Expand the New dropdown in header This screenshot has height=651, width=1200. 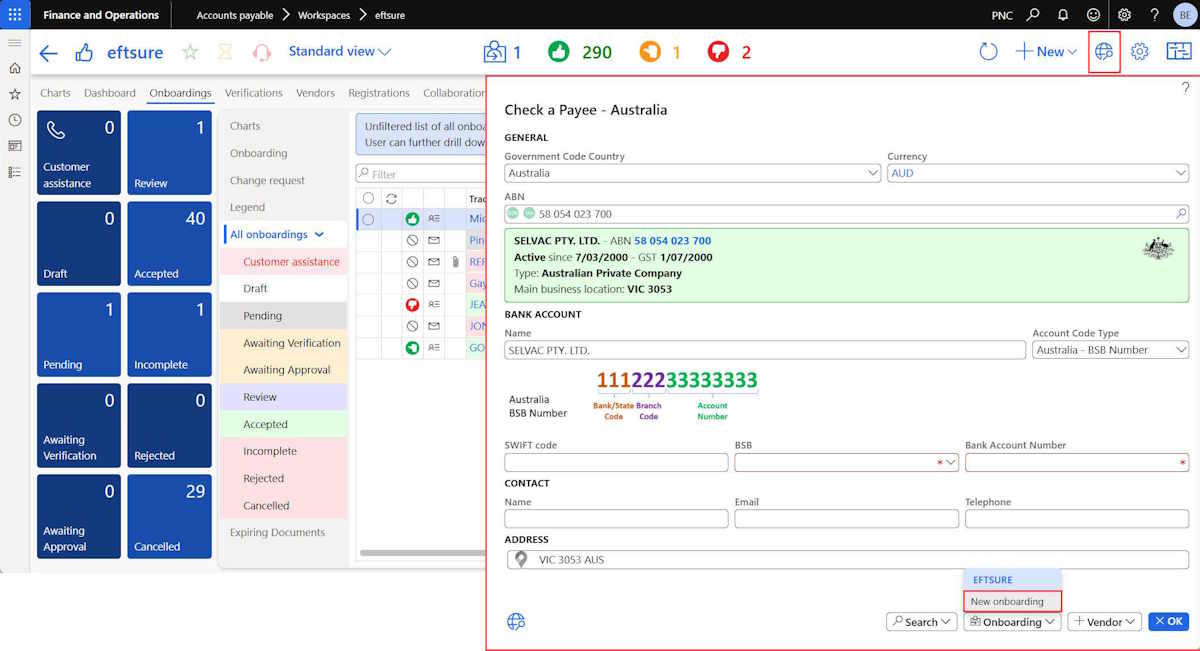(1046, 52)
